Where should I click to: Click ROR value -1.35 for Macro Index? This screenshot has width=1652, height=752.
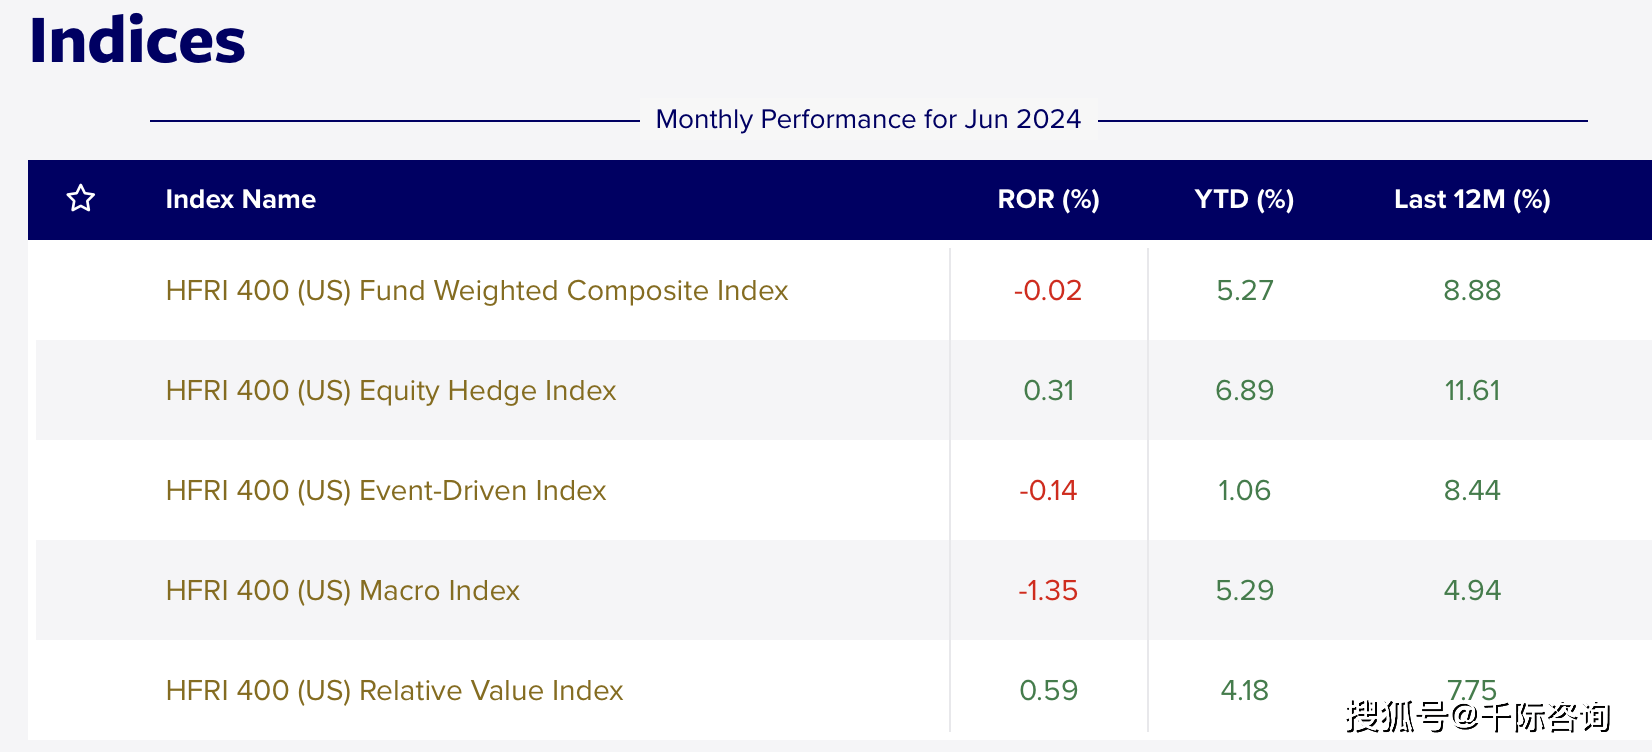click(x=1048, y=590)
